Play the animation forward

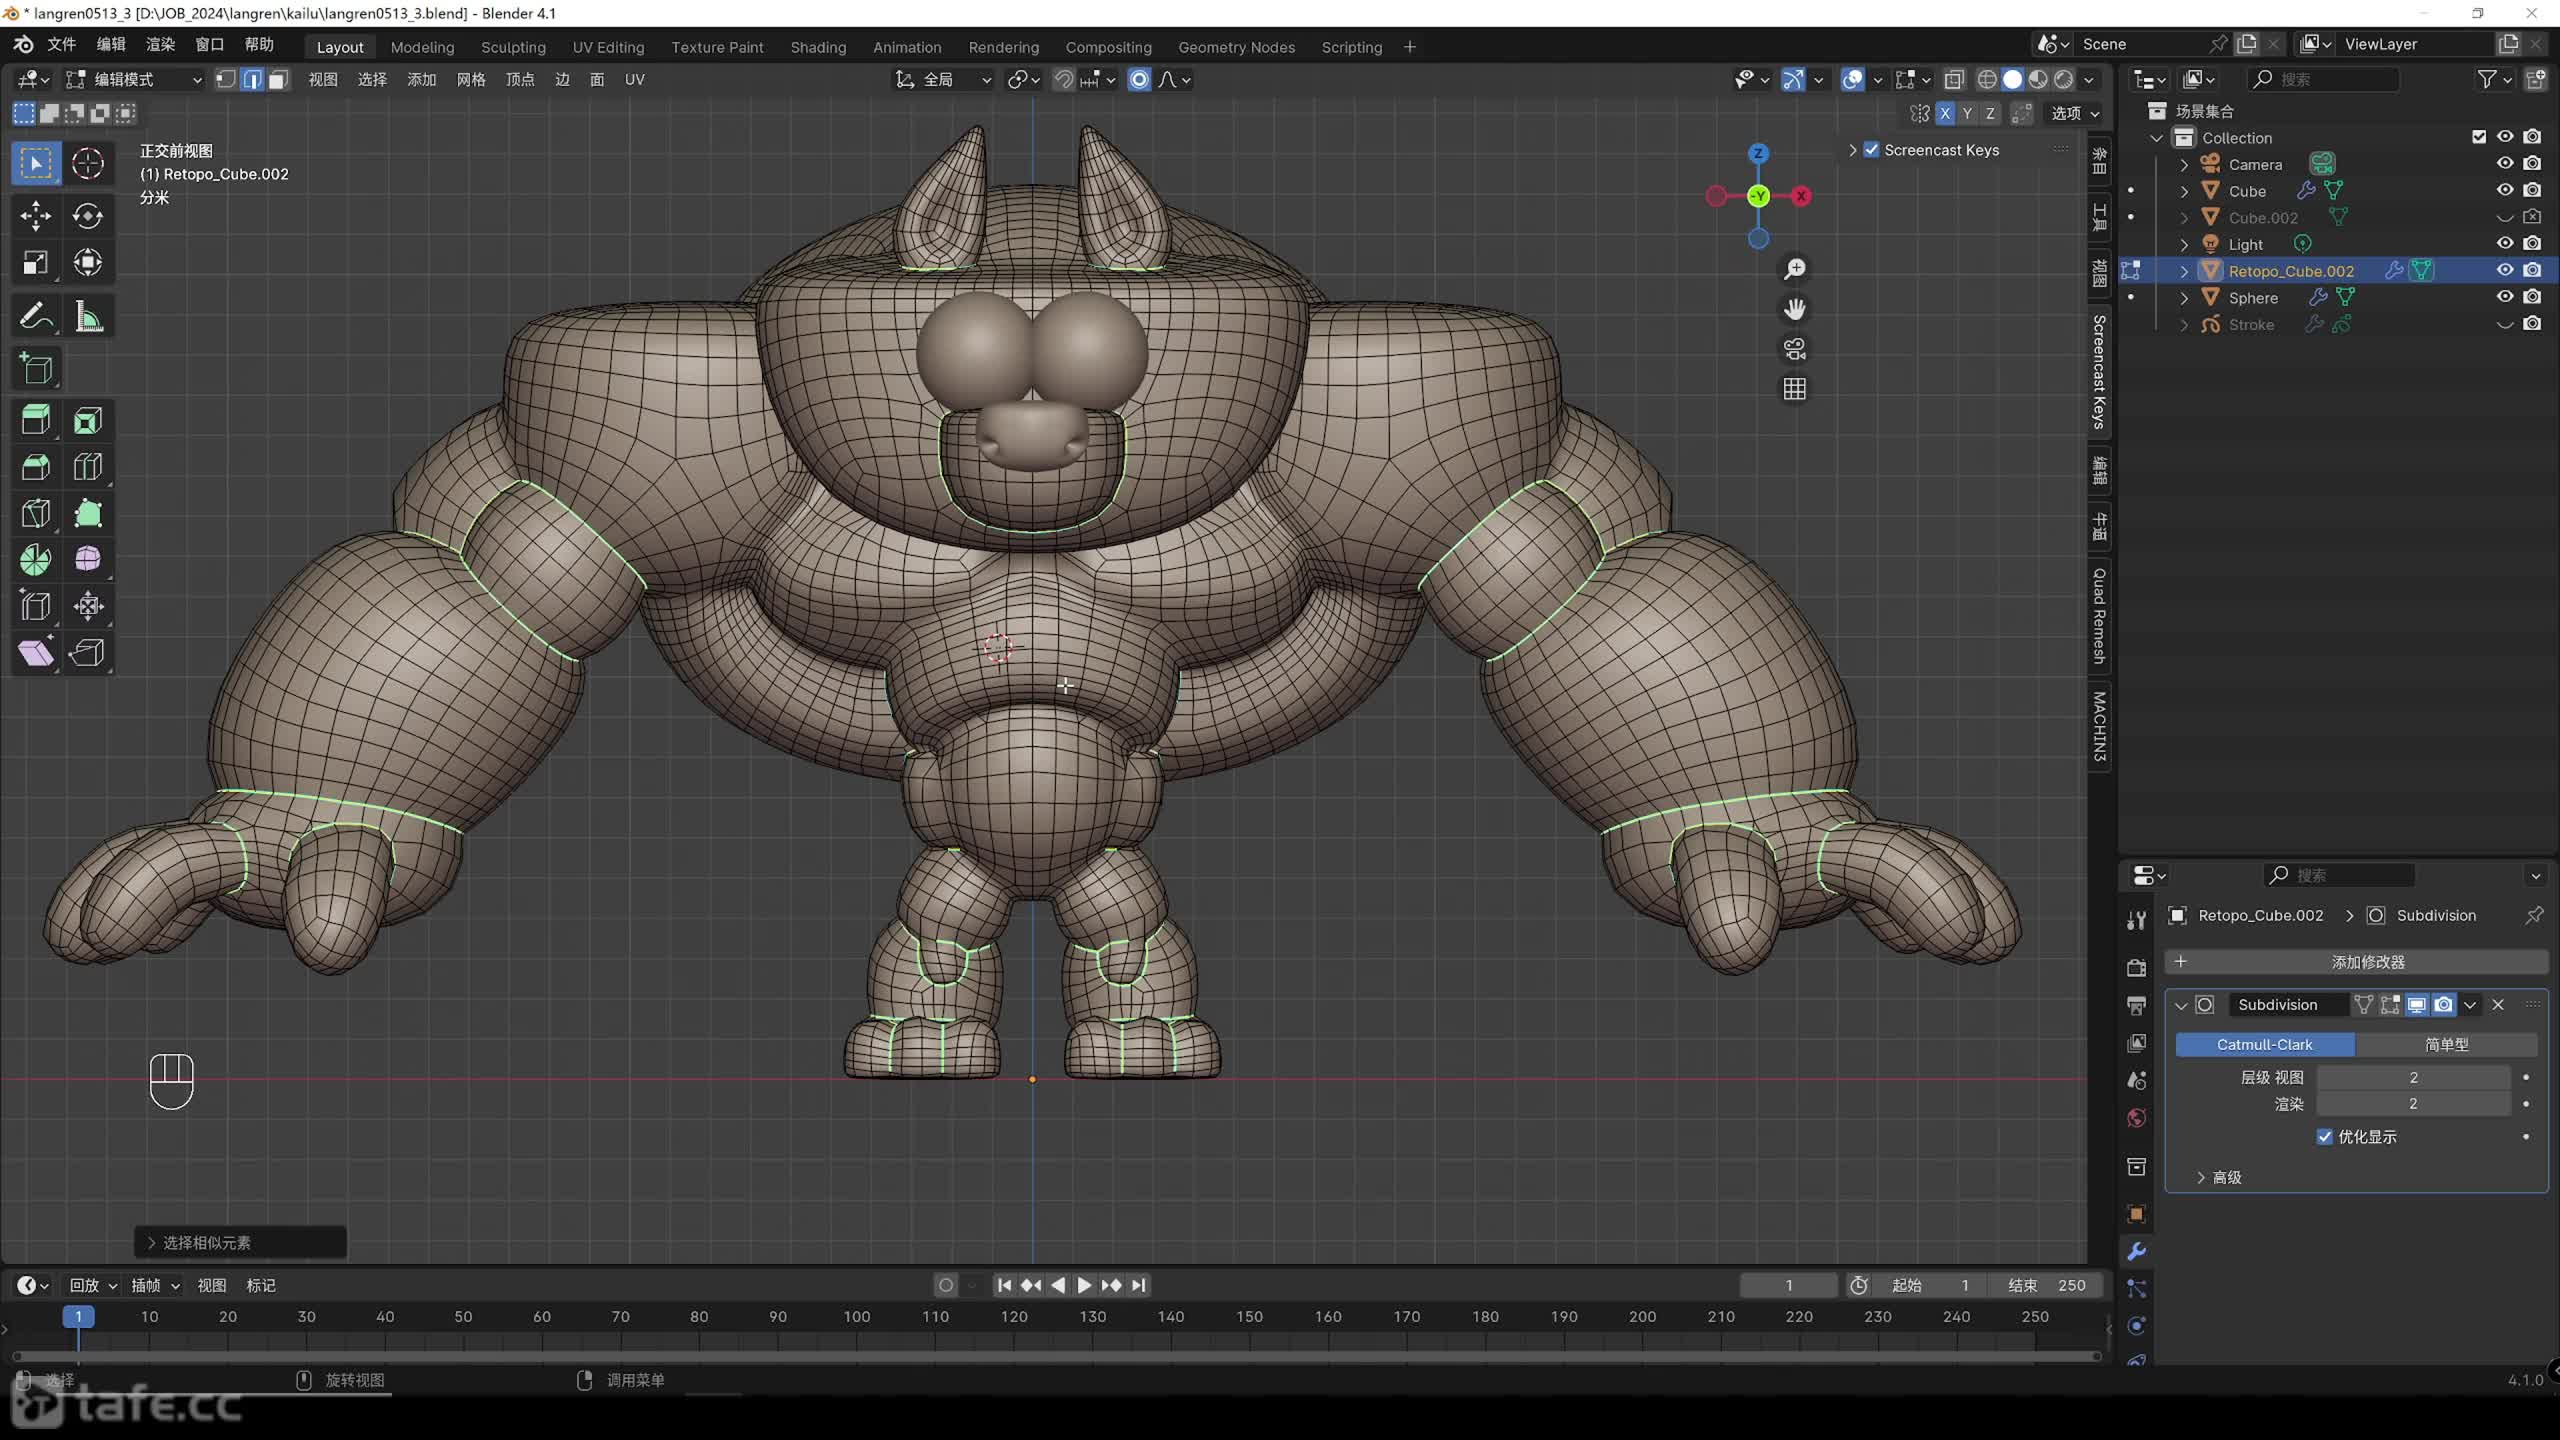(x=1084, y=1285)
